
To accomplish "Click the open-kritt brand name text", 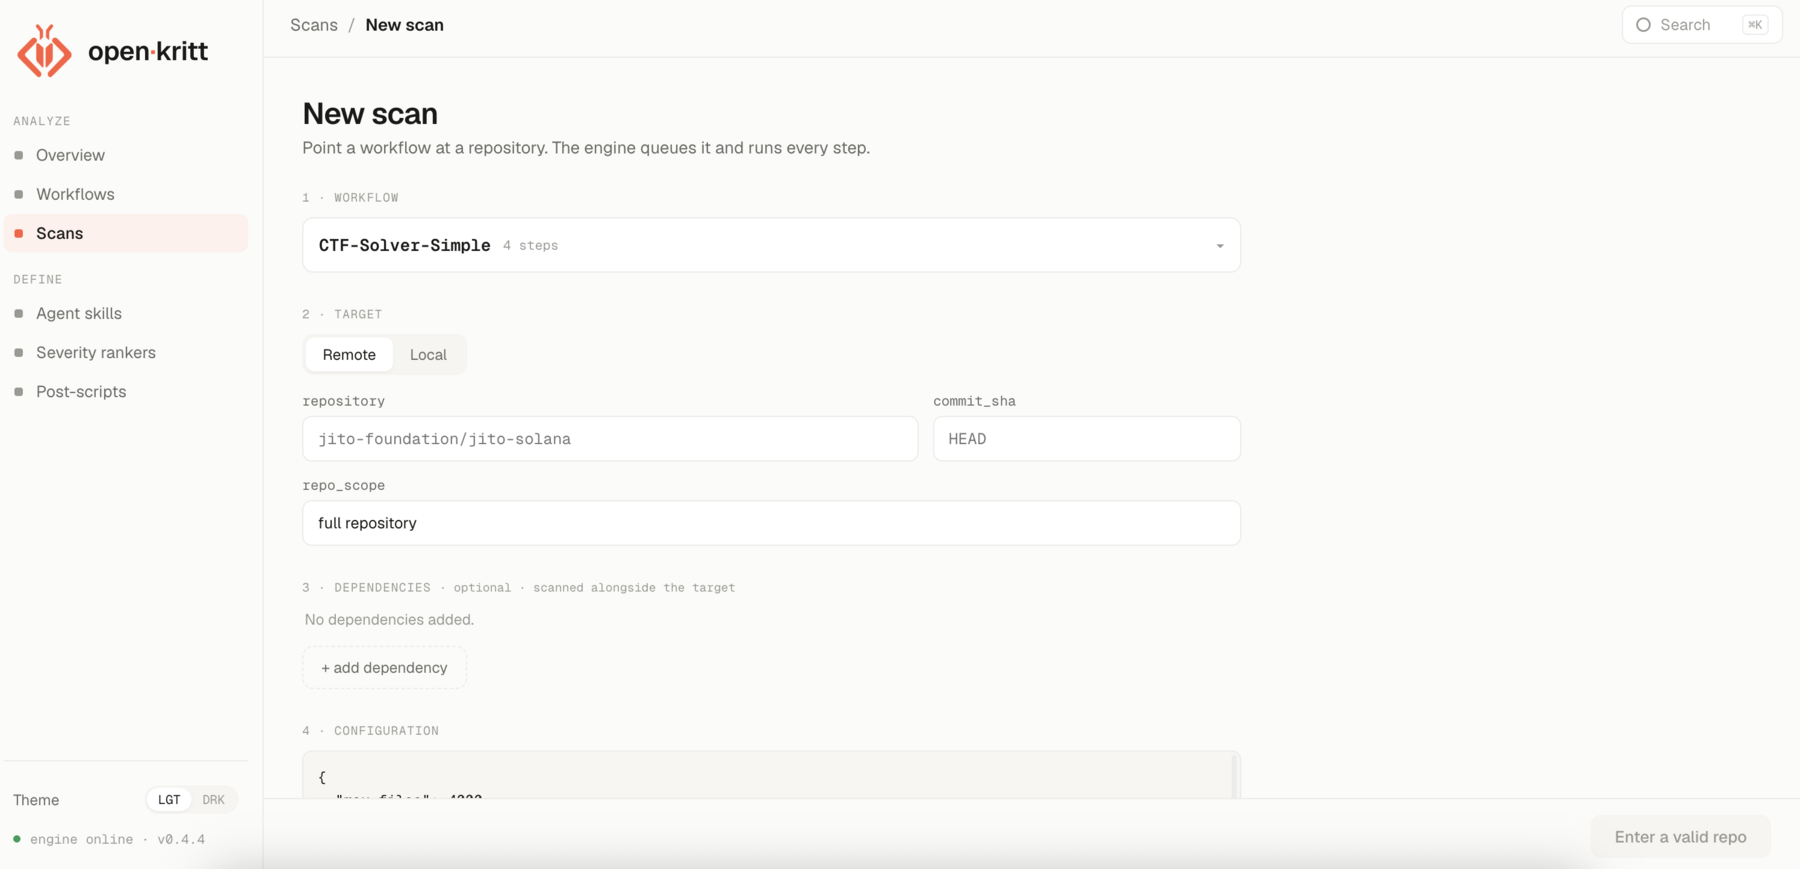I will [x=148, y=51].
